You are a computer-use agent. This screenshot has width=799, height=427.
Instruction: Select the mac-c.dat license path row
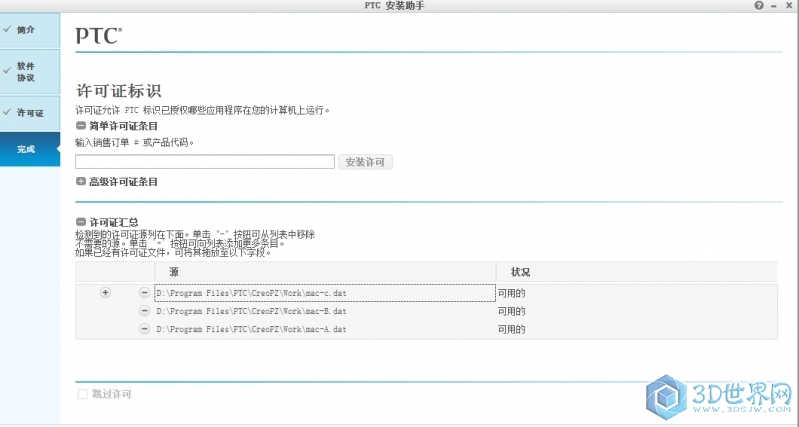(x=325, y=293)
